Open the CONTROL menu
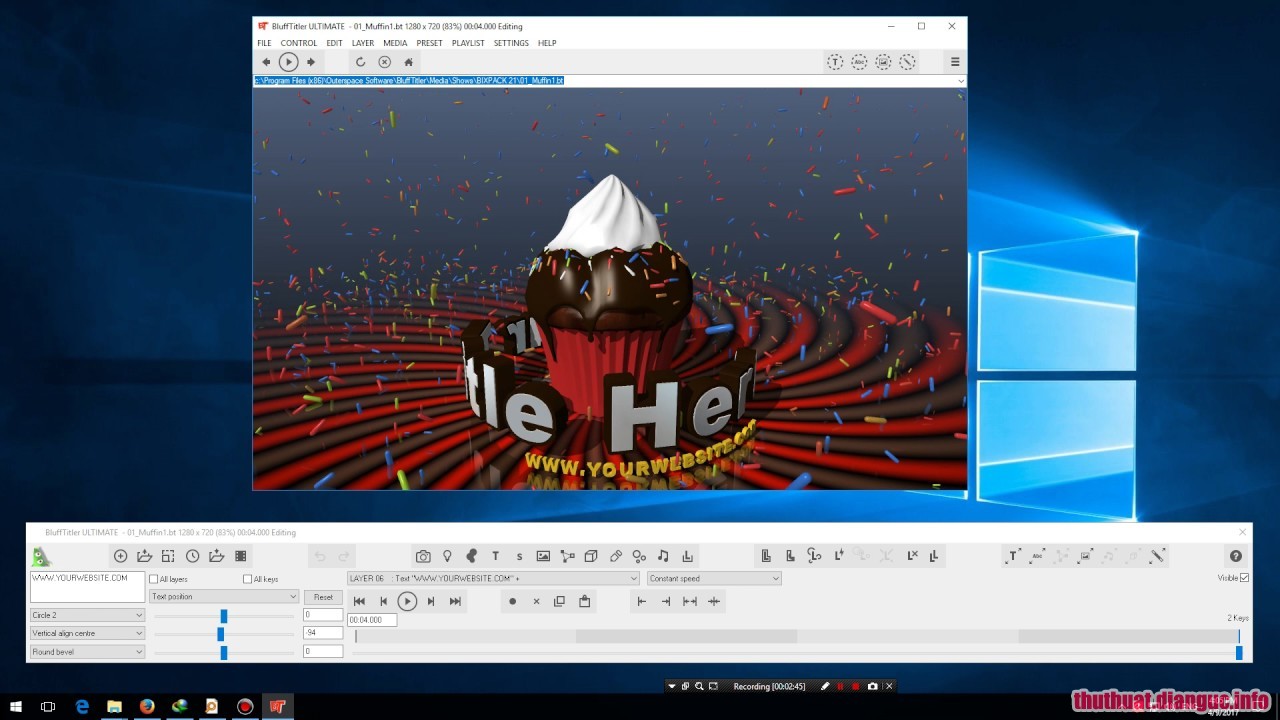 [x=299, y=43]
